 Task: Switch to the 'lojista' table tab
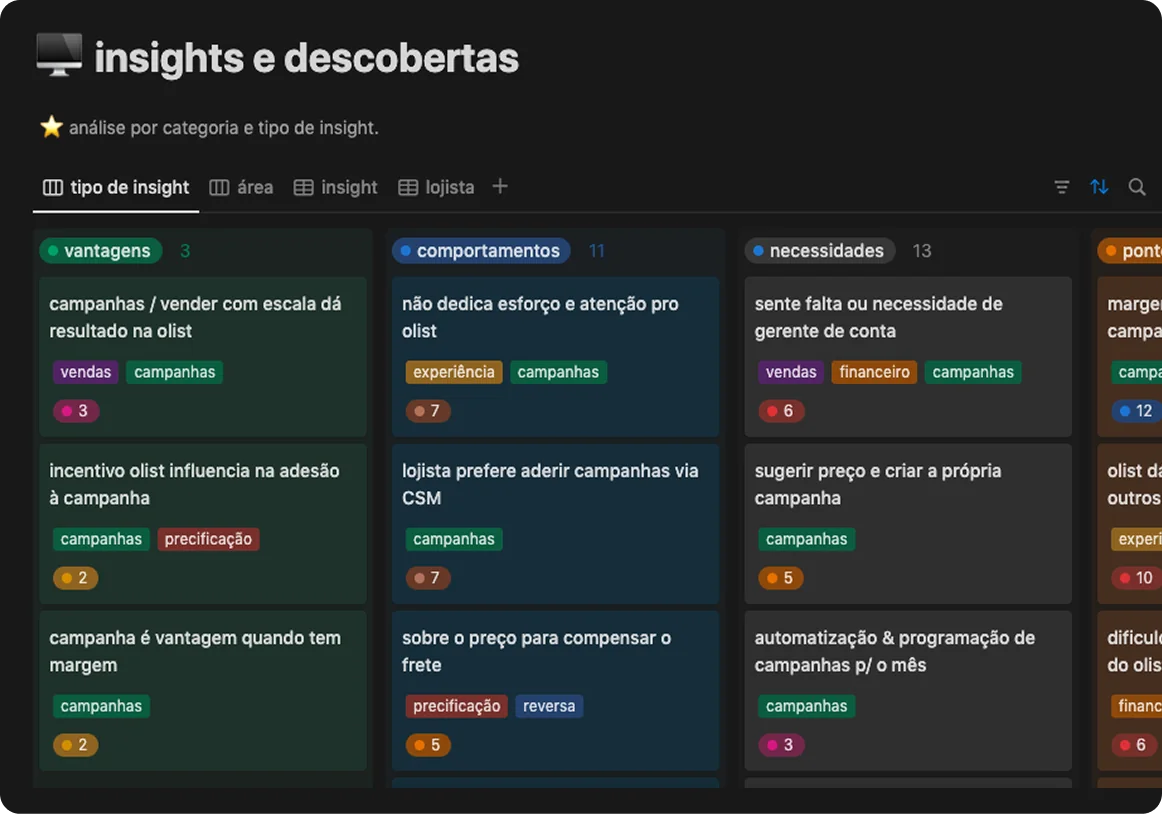[x=436, y=188]
